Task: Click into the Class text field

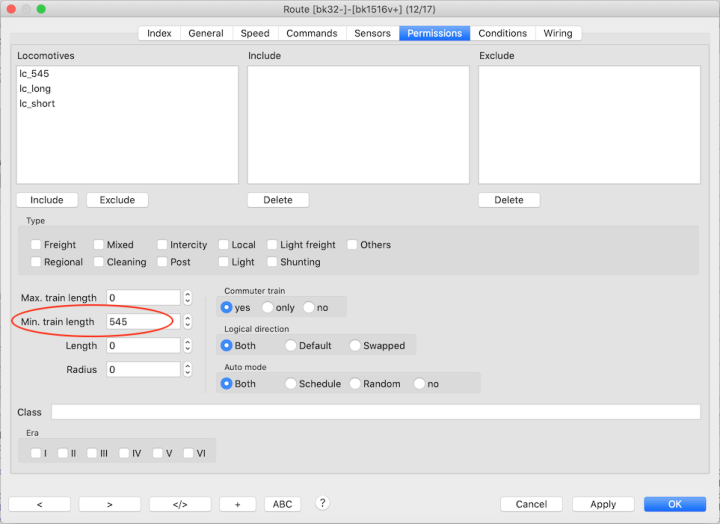Action: click(x=375, y=412)
